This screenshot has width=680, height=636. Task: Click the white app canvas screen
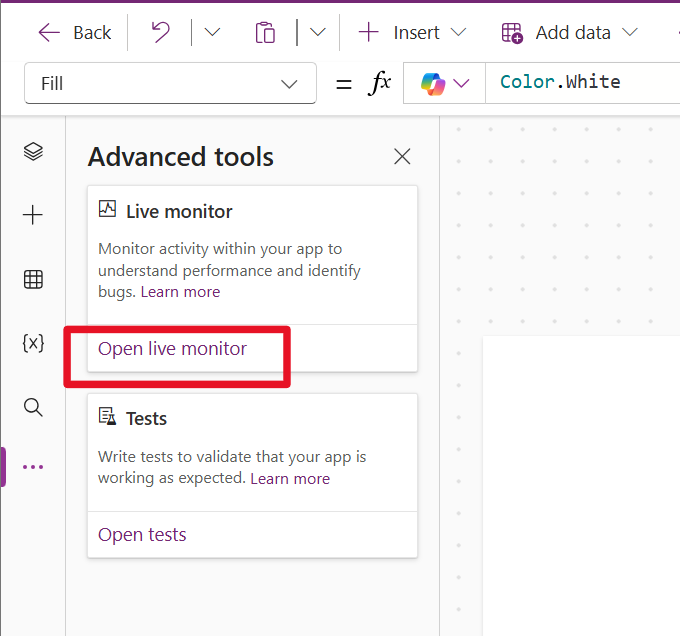[581, 486]
